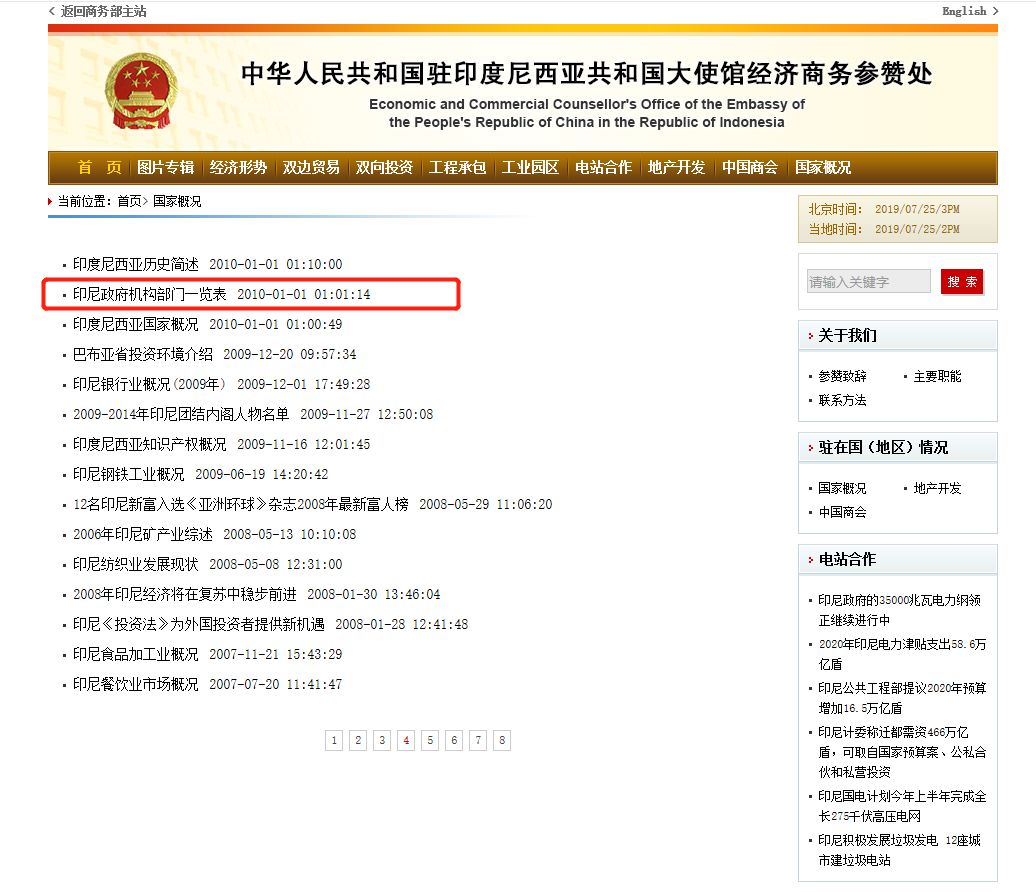Open the 工程承包 menu item

pos(457,167)
